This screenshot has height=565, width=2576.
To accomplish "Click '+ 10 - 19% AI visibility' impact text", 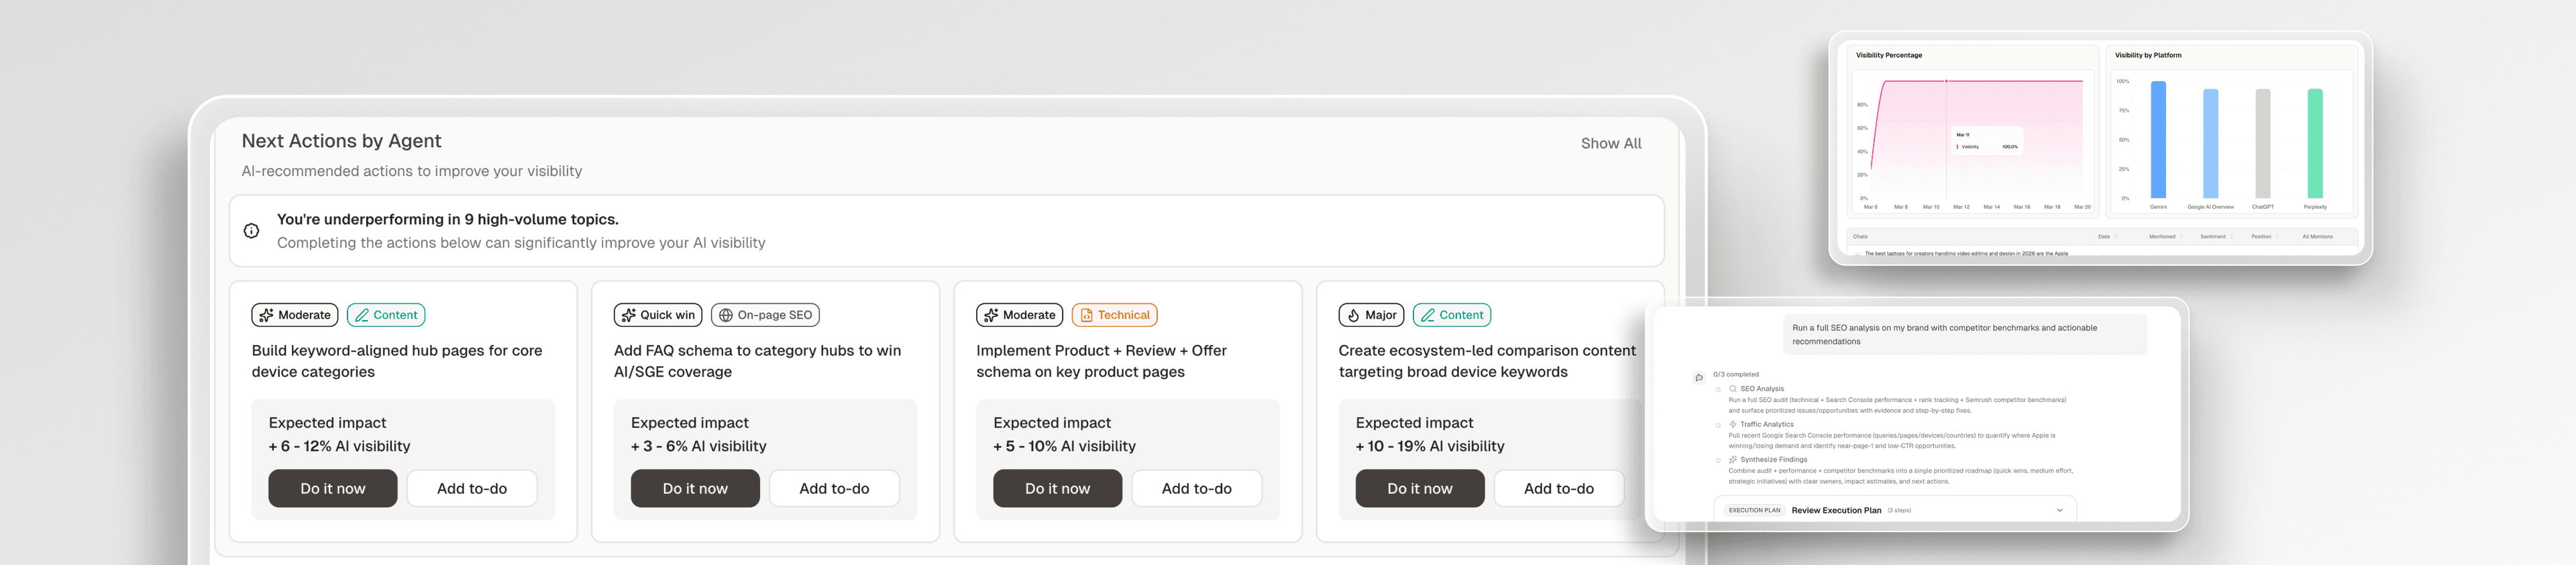I will tap(1430, 446).
